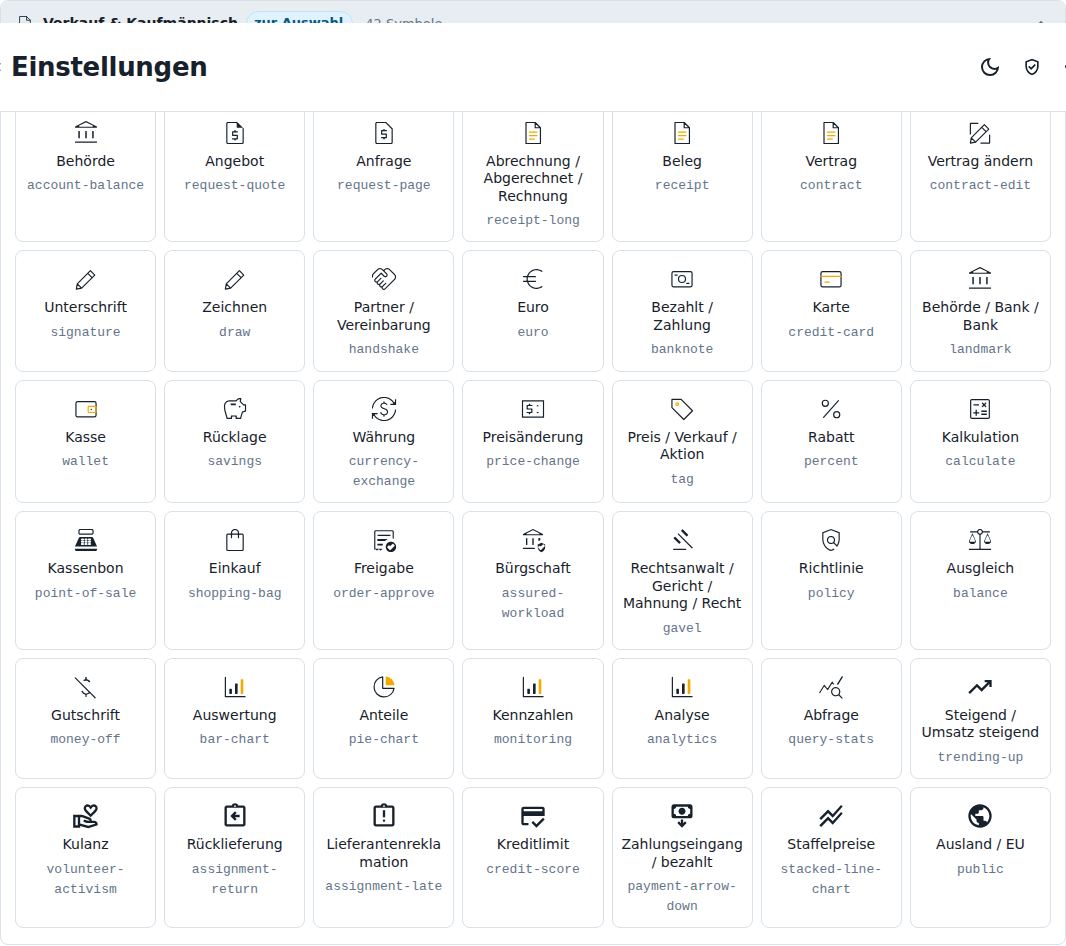
Task: Choose the Zahlungseingang payment-arrow-down card
Action: tap(682, 858)
